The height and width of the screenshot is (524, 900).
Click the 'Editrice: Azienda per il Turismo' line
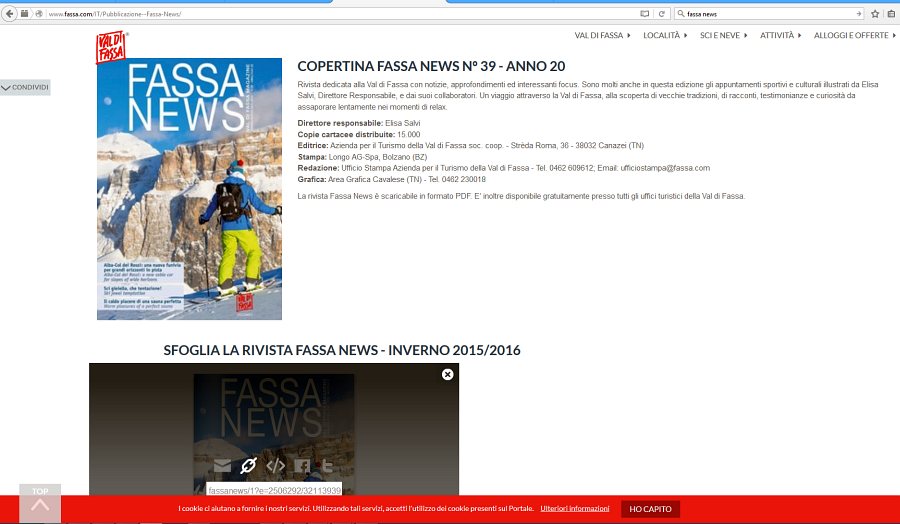(471, 146)
